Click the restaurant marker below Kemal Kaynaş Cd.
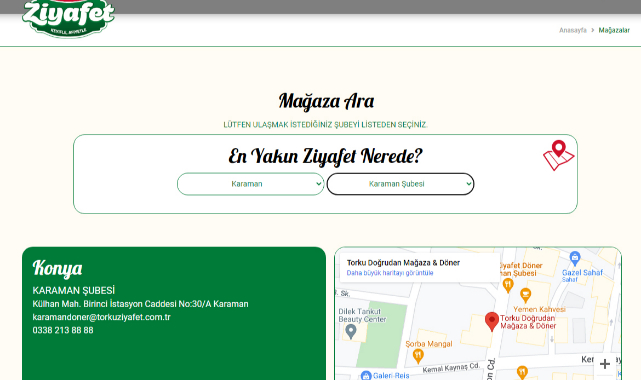 pyautogui.click(x=522, y=373)
